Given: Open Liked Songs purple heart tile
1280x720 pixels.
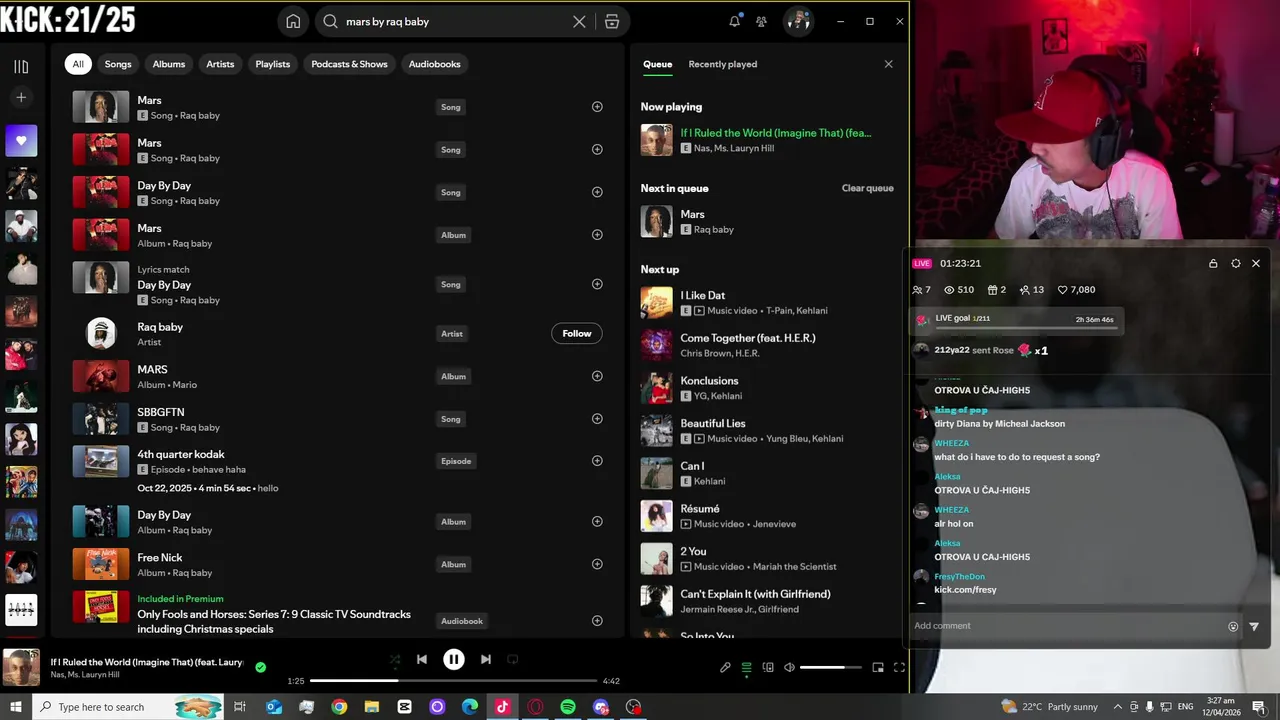Looking at the screenshot, I should coord(21,141).
